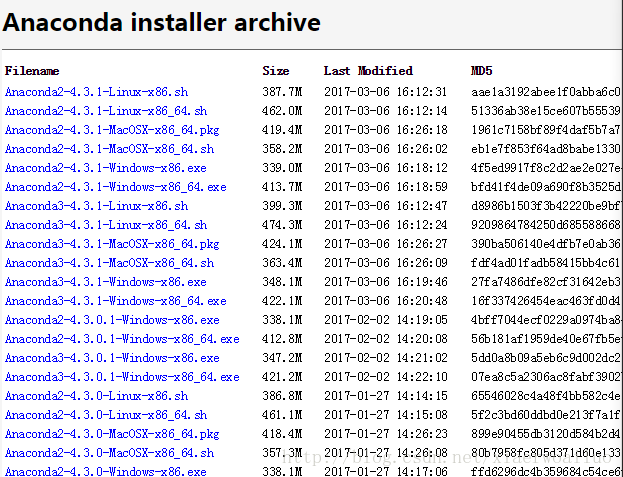The image size is (623, 477).
Task: Select the date 2017-02-02 14:19:05
Action: coord(386,320)
